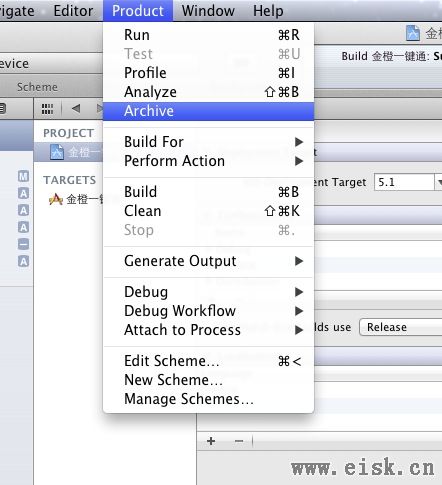Go back with the left arrow icon
442x485 pixels.
(x=76, y=108)
